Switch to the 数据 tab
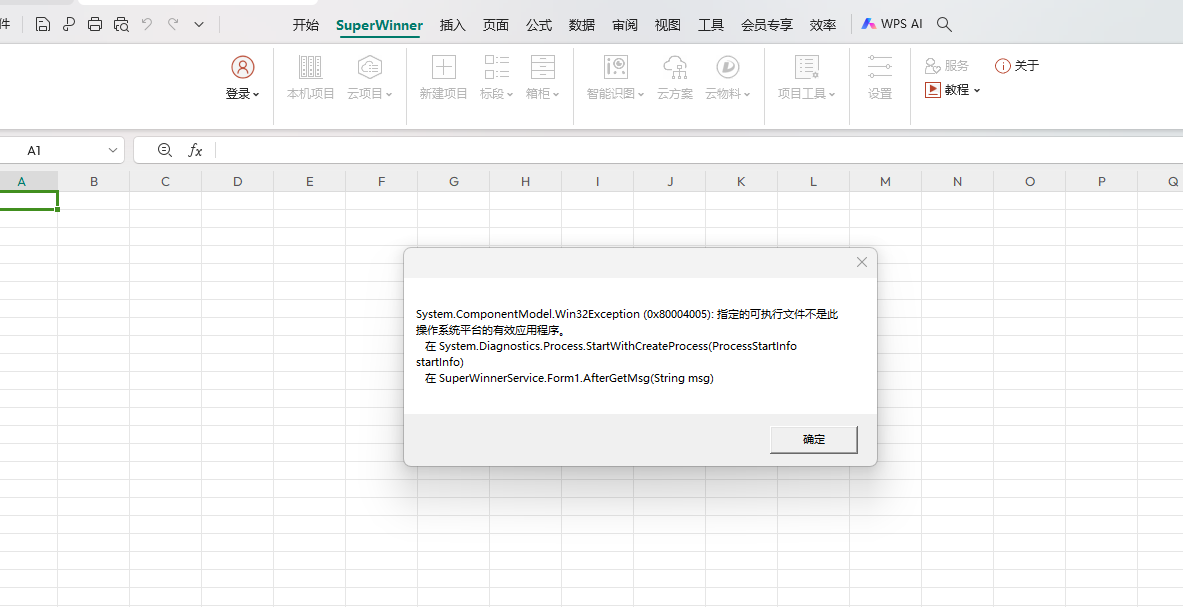The height and width of the screenshot is (607, 1183). pos(582,25)
